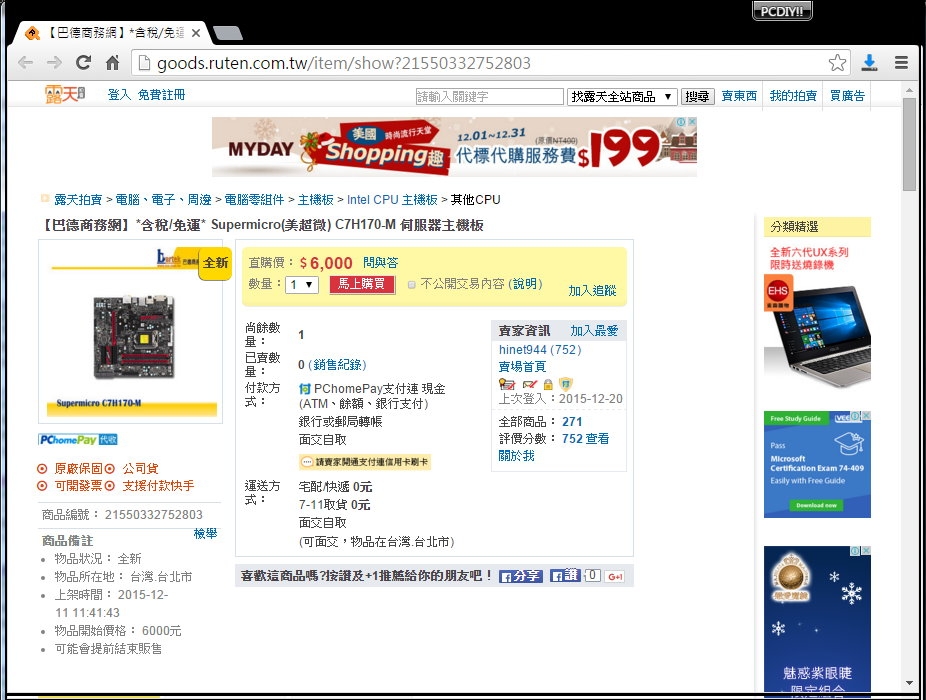Click the Ruten logo
This screenshot has width=926, height=700.
click(x=65, y=95)
